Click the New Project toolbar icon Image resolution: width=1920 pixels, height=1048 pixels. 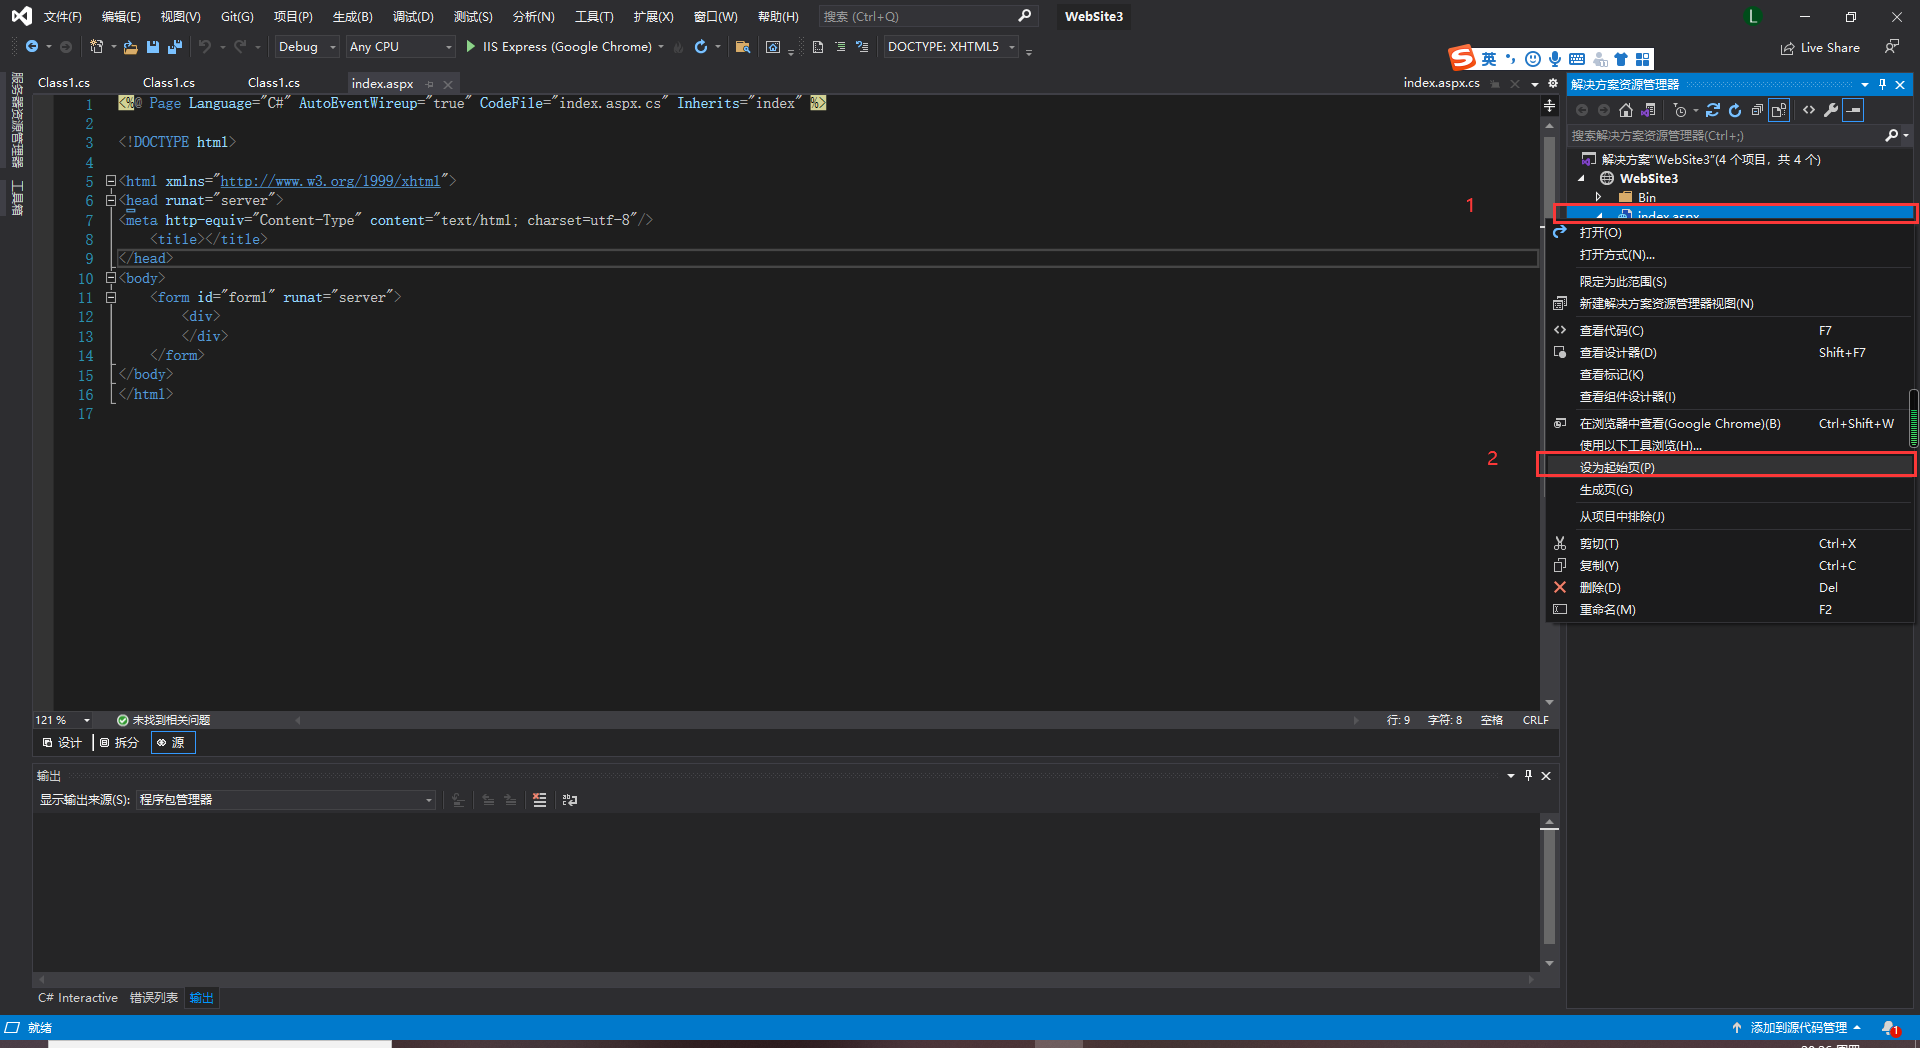(x=97, y=47)
